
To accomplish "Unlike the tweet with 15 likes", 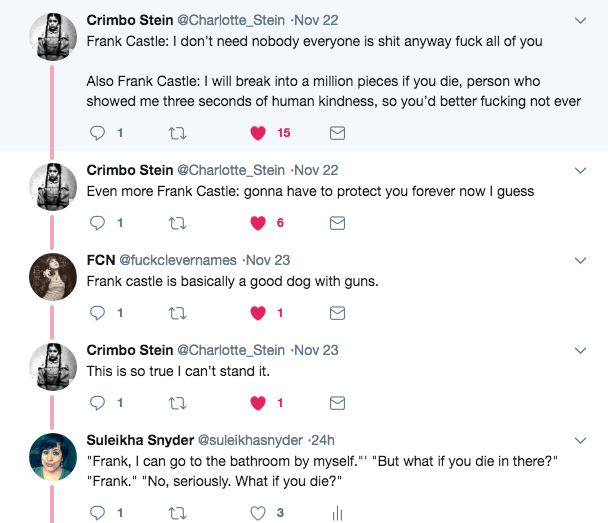I will (259, 133).
